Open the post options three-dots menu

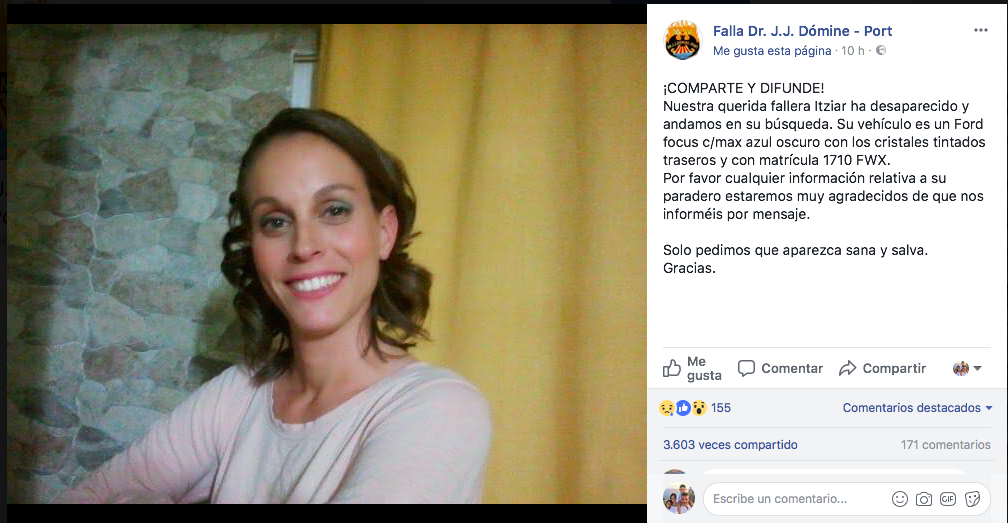[980, 30]
